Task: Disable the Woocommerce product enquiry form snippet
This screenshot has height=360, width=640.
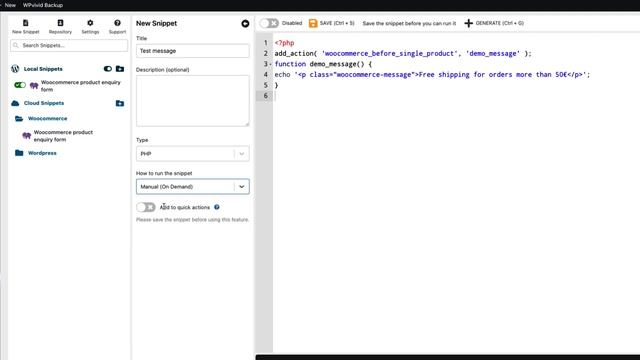Action: pyautogui.click(x=20, y=85)
